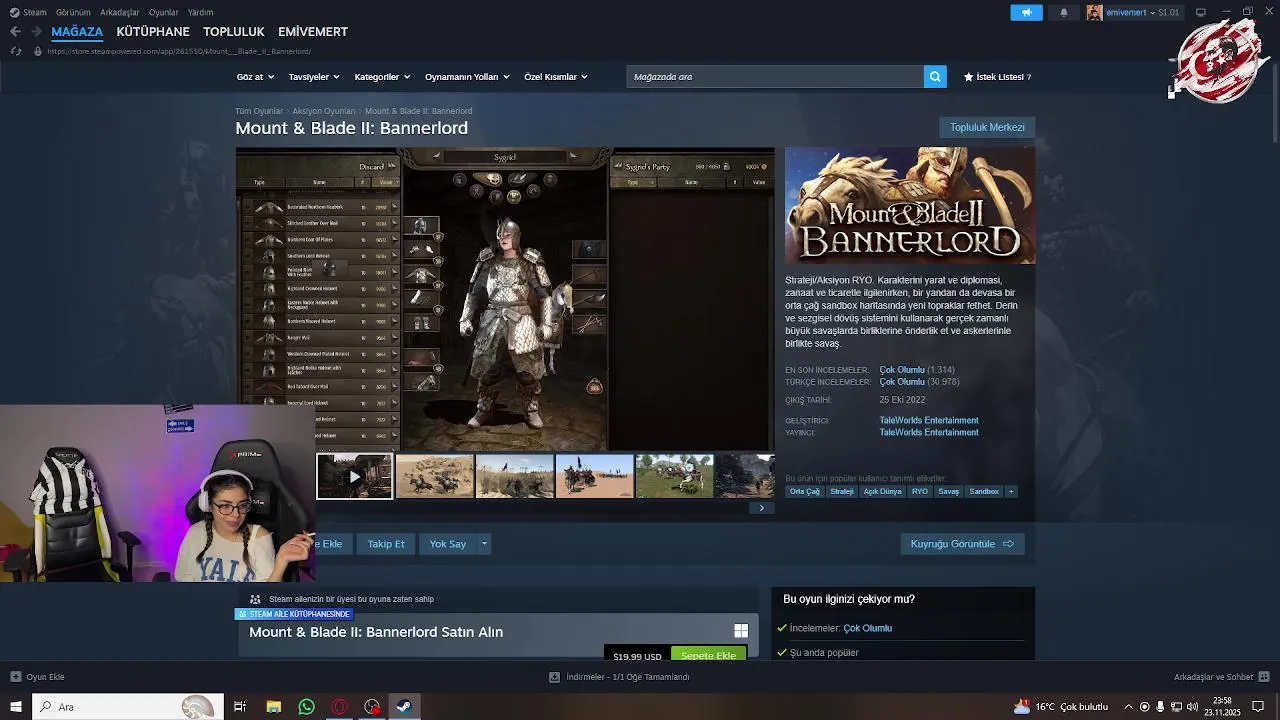The image size is (1280, 720).
Task: Show hidden system tray icons
Action: (x=1129, y=707)
